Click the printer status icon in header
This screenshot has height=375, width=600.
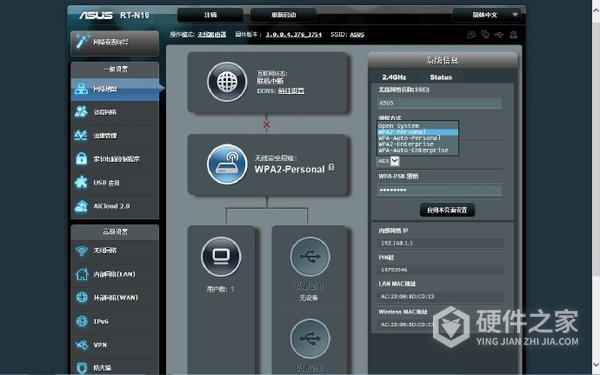[513, 34]
